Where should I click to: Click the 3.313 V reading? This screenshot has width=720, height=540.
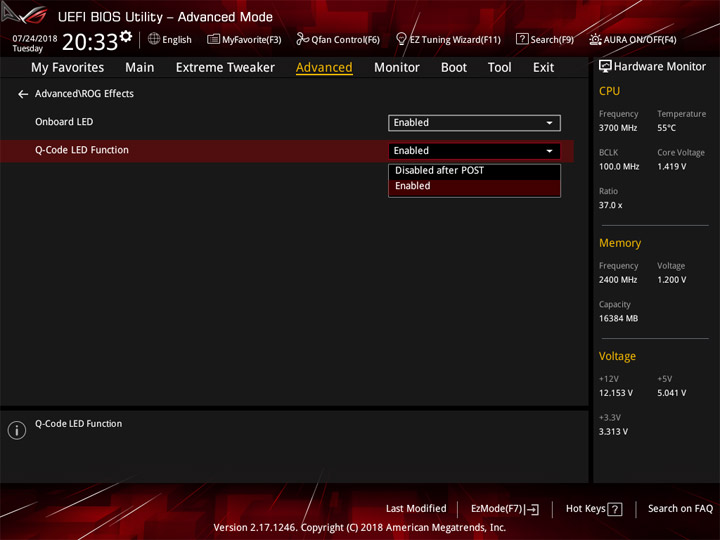[613, 432]
